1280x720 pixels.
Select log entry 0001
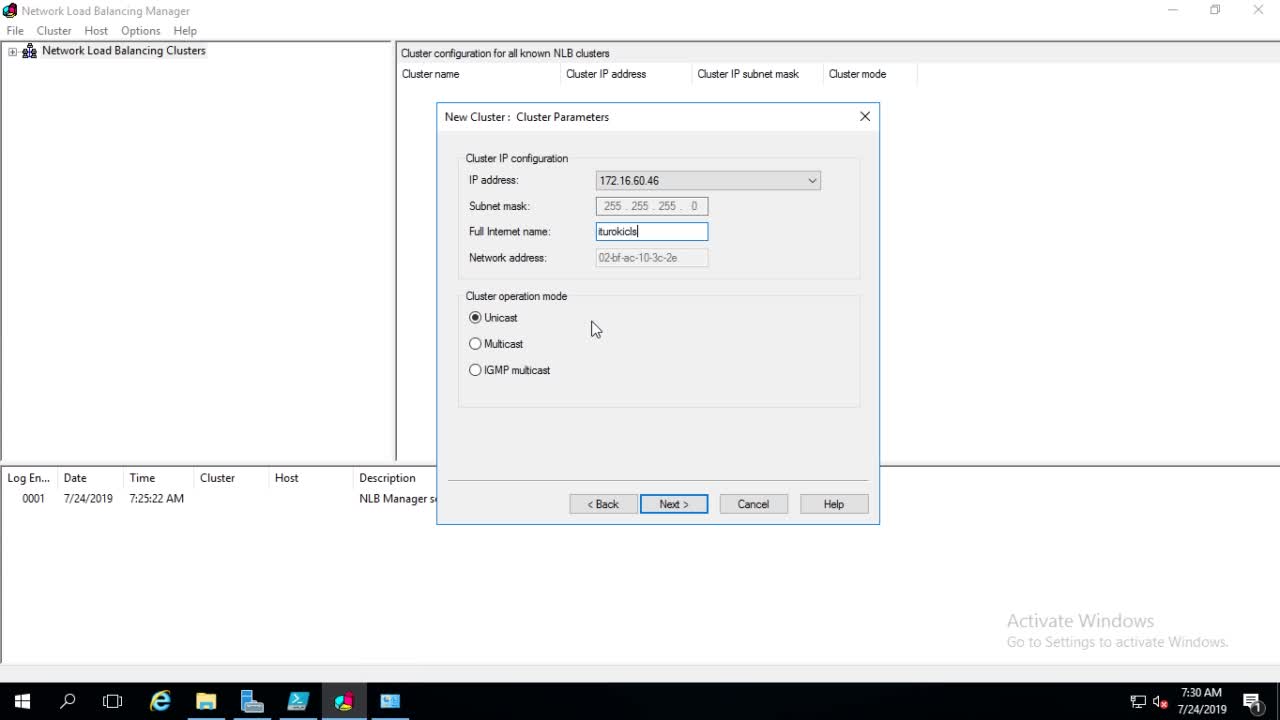[x=33, y=499]
